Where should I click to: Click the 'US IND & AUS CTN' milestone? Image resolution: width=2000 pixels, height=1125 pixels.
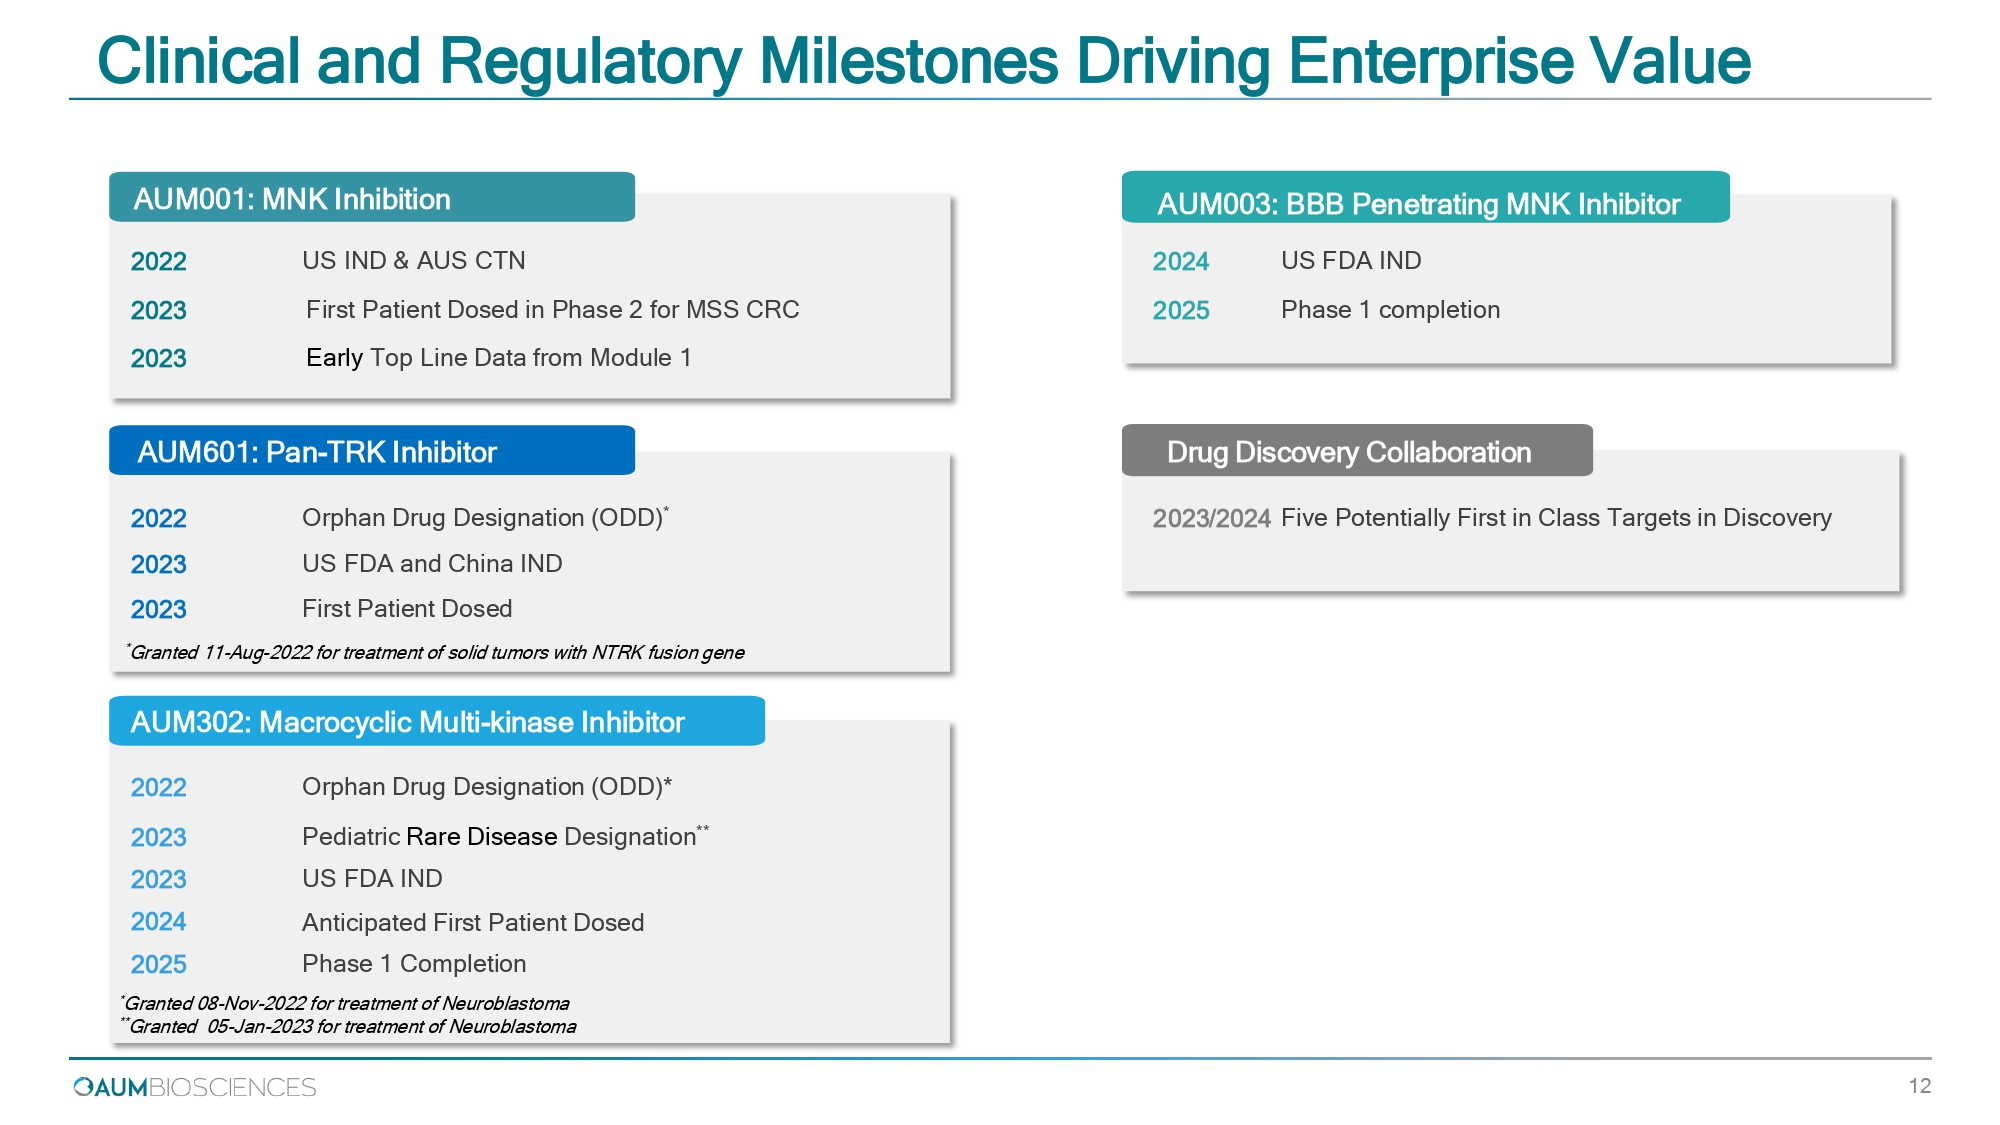click(x=414, y=260)
